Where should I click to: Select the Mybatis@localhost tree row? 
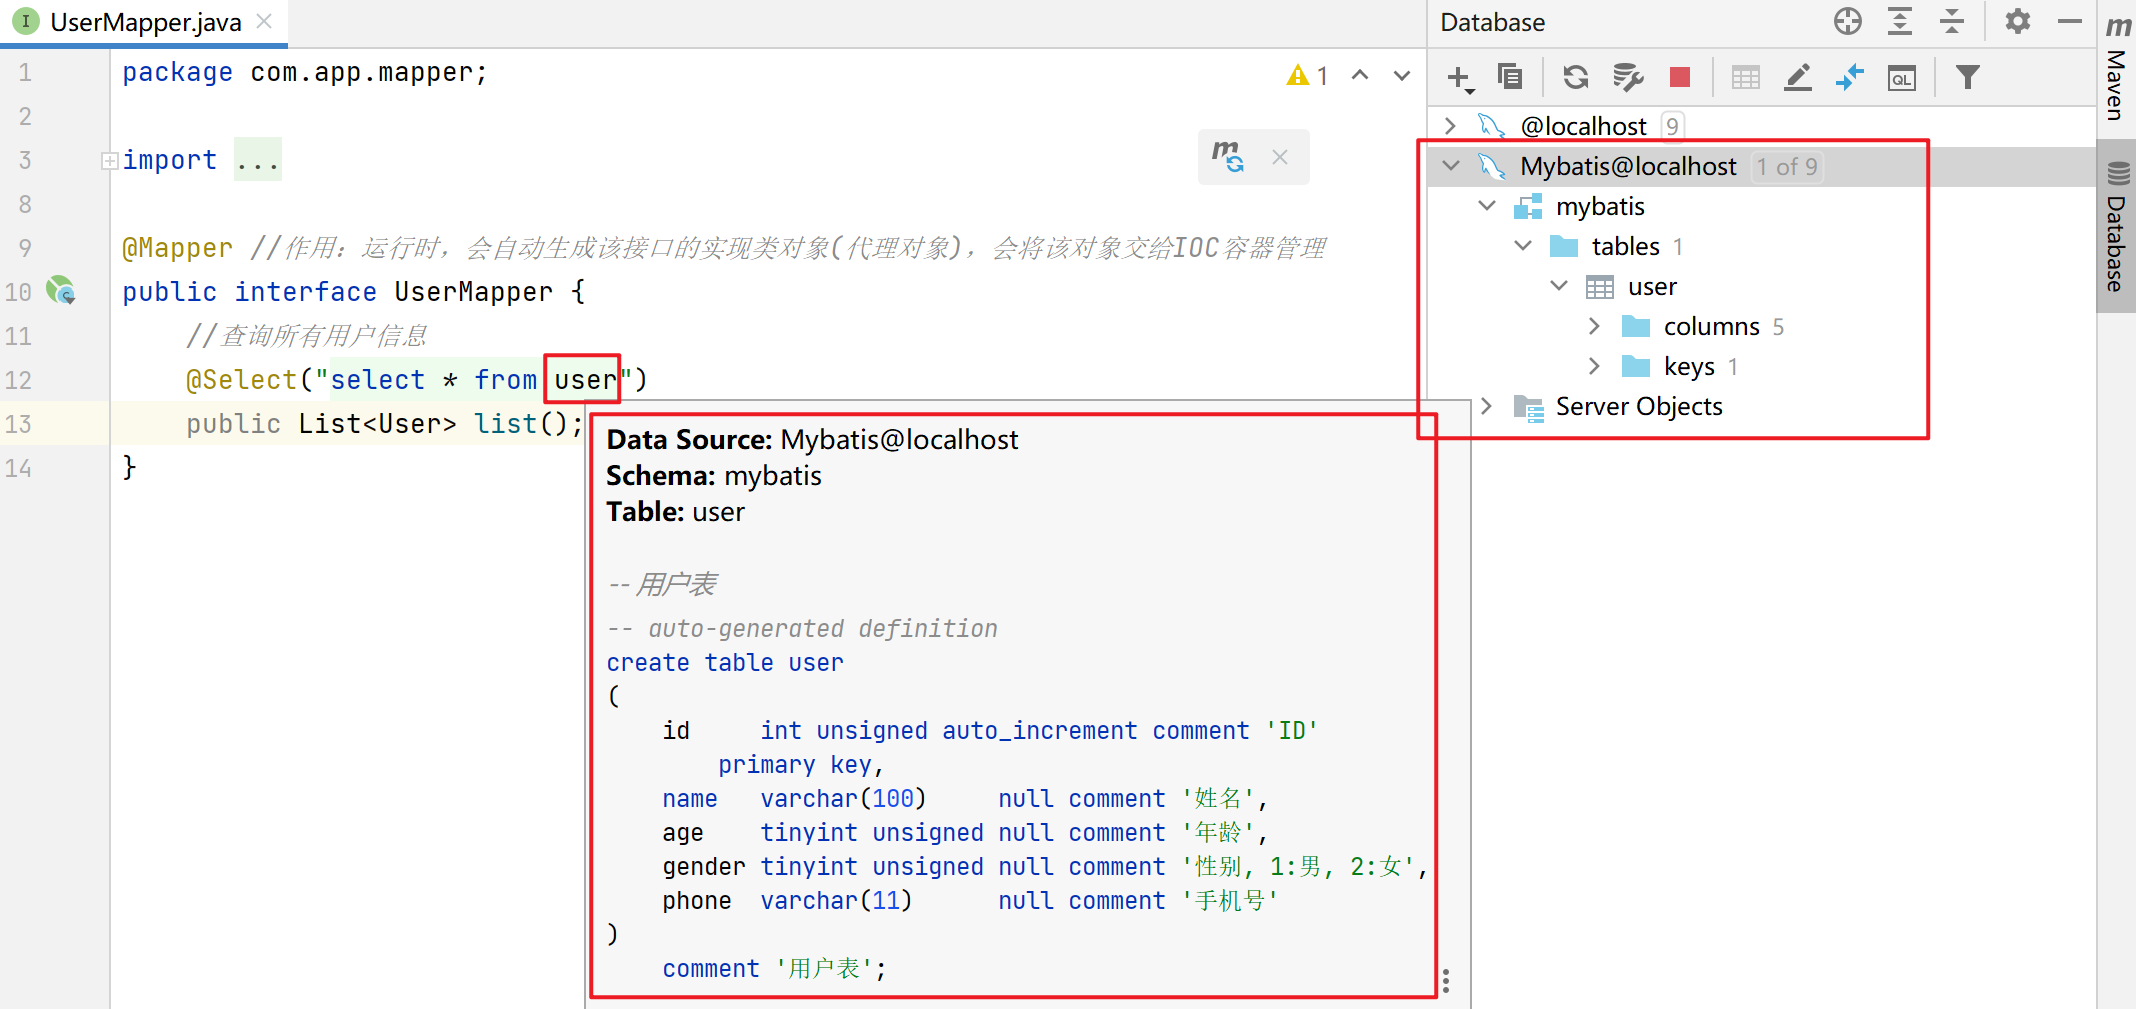(1762, 166)
